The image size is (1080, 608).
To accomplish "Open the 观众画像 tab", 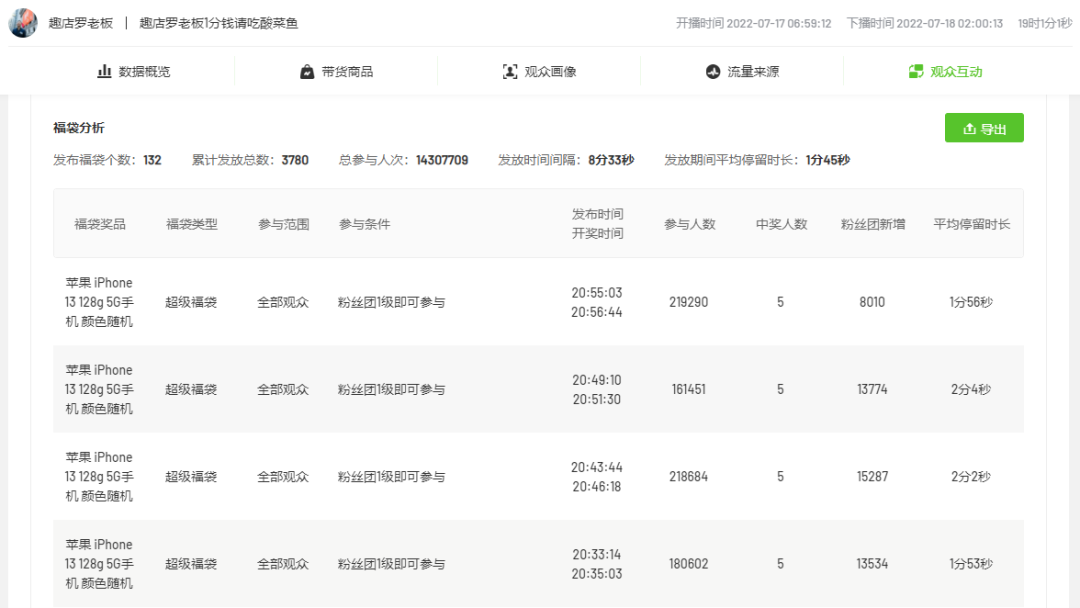I will tap(540, 72).
